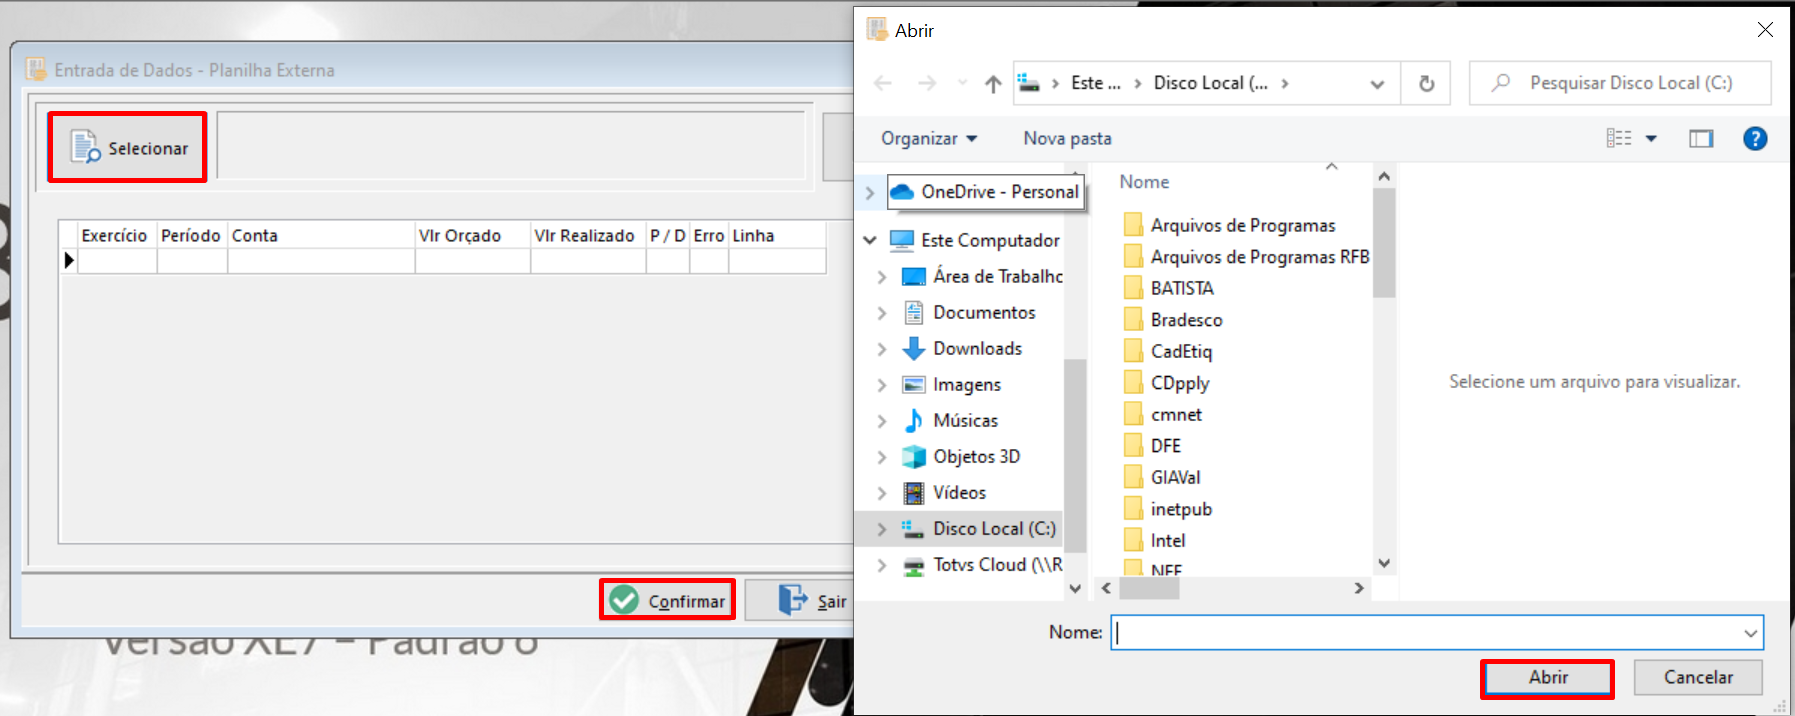Open view options dropdown arrow
1795x716 pixels.
[1651, 139]
